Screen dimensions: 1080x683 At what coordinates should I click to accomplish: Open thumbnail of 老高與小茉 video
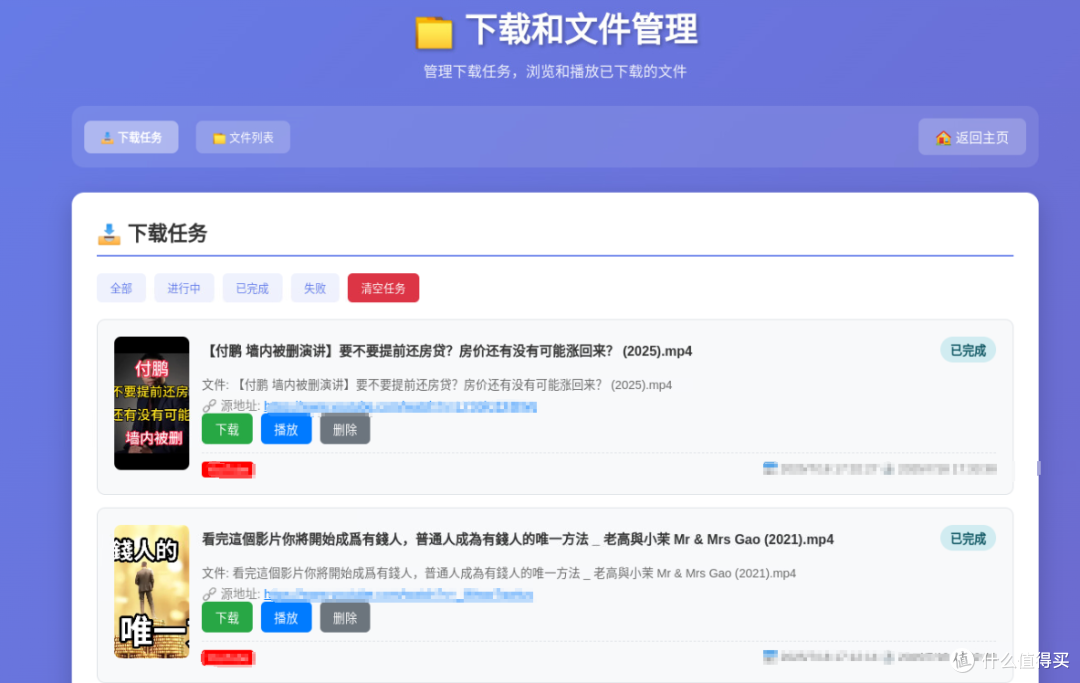pos(152,592)
